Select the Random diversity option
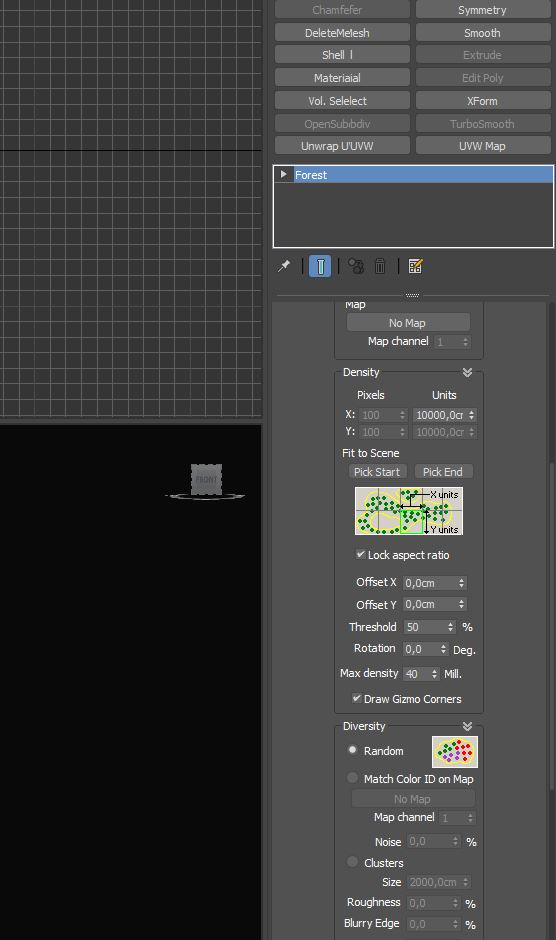Image resolution: width=556 pixels, height=940 pixels. (x=353, y=750)
